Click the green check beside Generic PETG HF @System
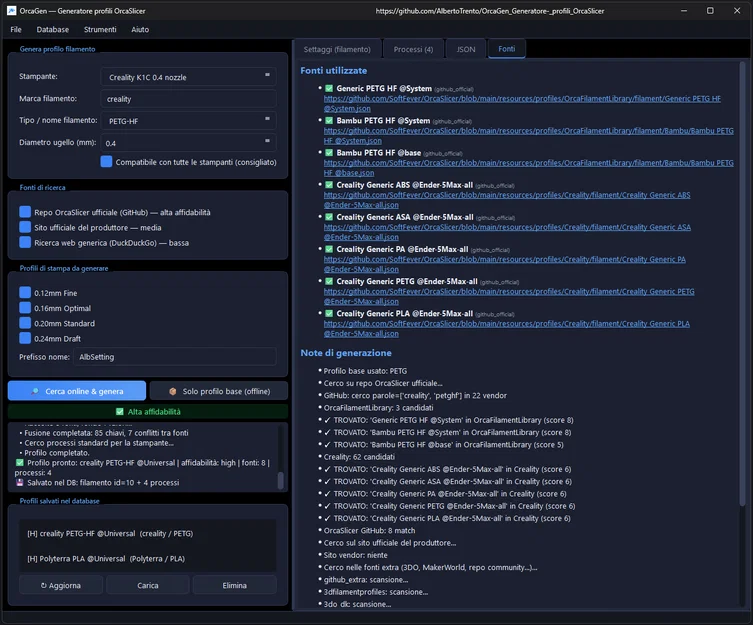 329,88
